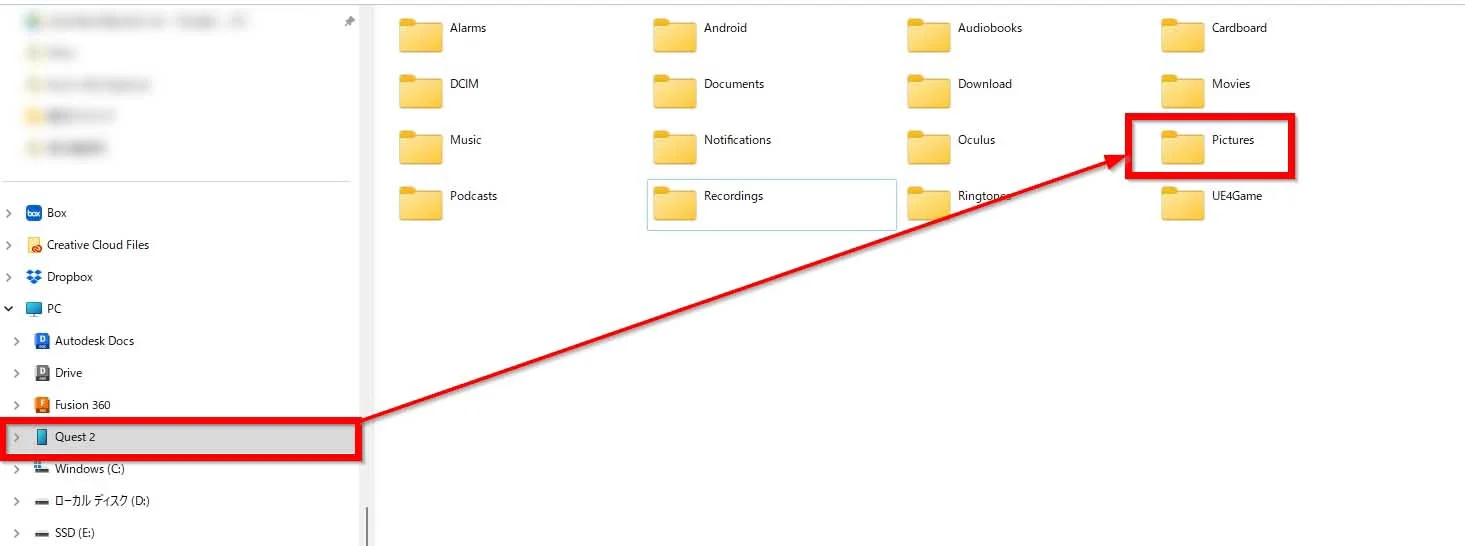Select ローカル ディスク (D:) in the sidebar

[x=102, y=501]
